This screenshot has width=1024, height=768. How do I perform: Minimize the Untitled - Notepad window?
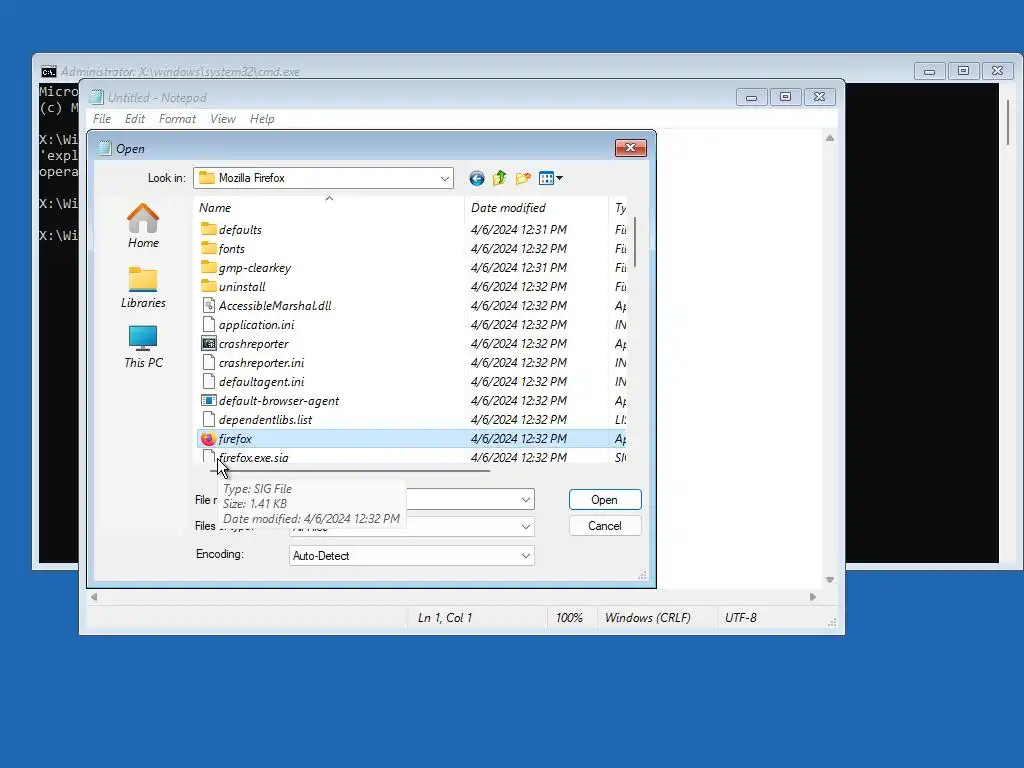751,97
